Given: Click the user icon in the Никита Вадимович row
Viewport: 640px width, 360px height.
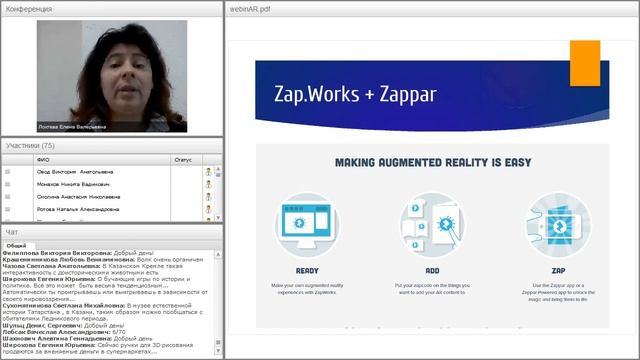Looking at the screenshot, I should pyautogui.click(x=209, y=184).
